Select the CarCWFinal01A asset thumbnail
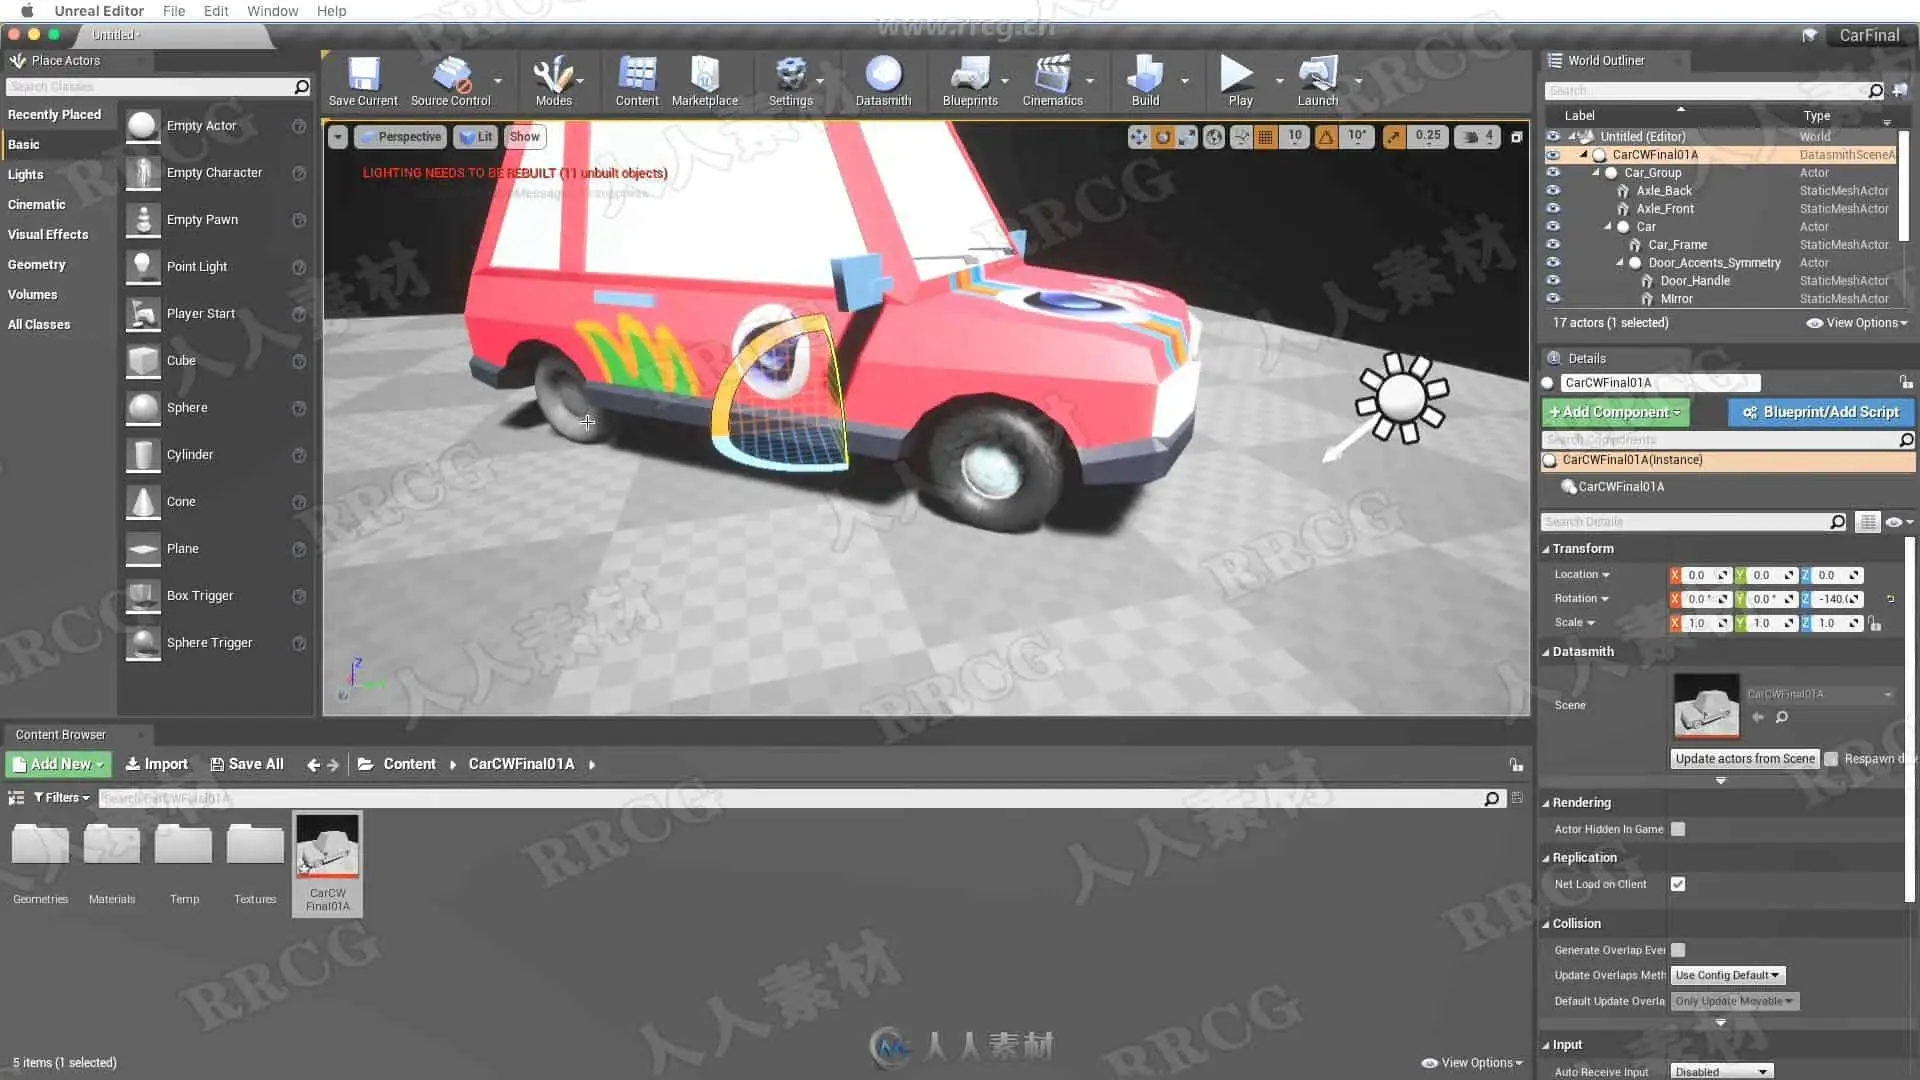1920x1080 pixels. (327, 846)
